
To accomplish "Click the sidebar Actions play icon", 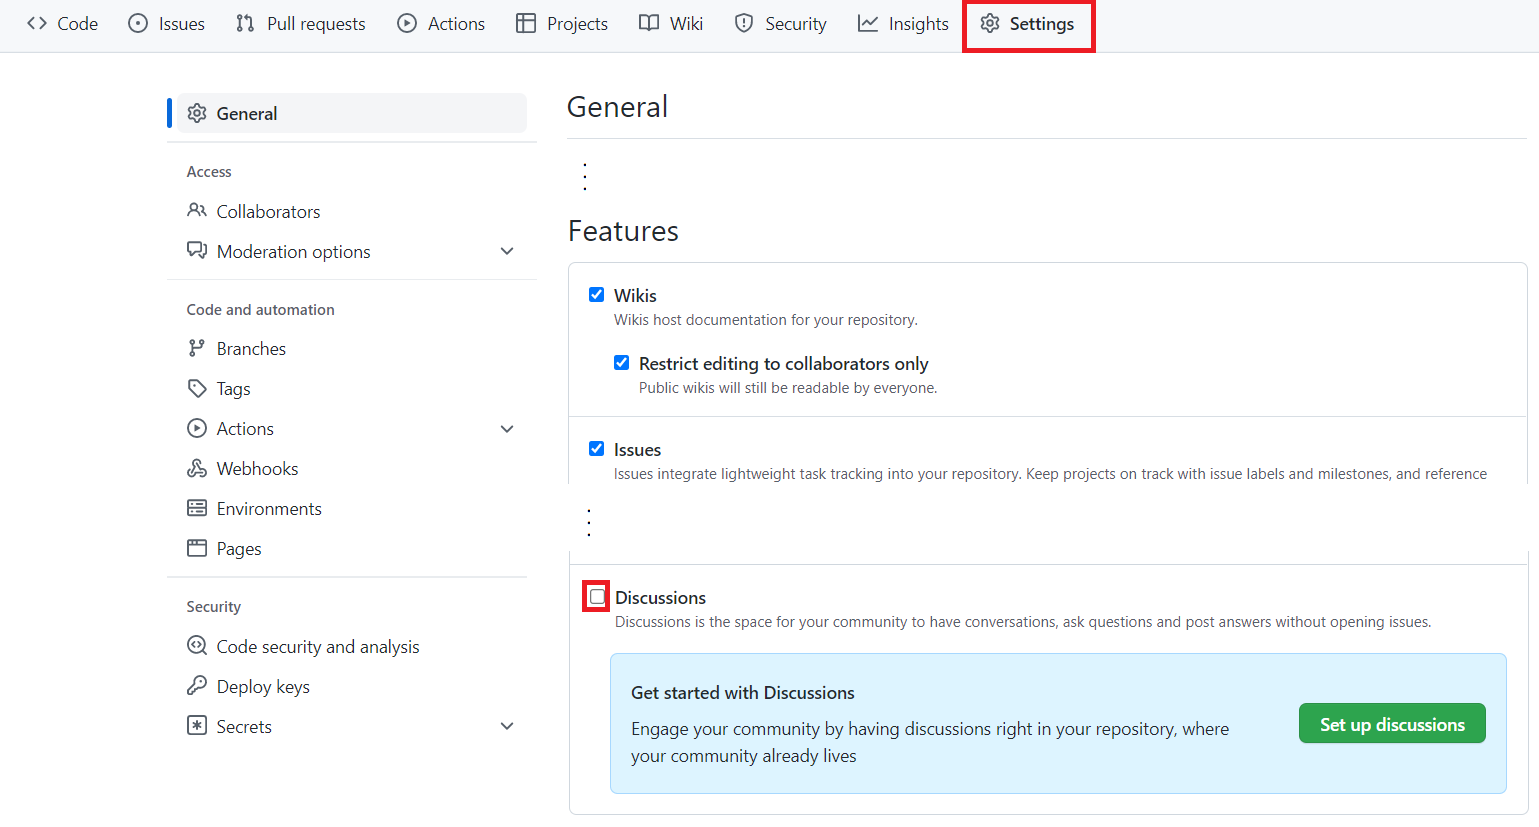I will coord(197,428).
